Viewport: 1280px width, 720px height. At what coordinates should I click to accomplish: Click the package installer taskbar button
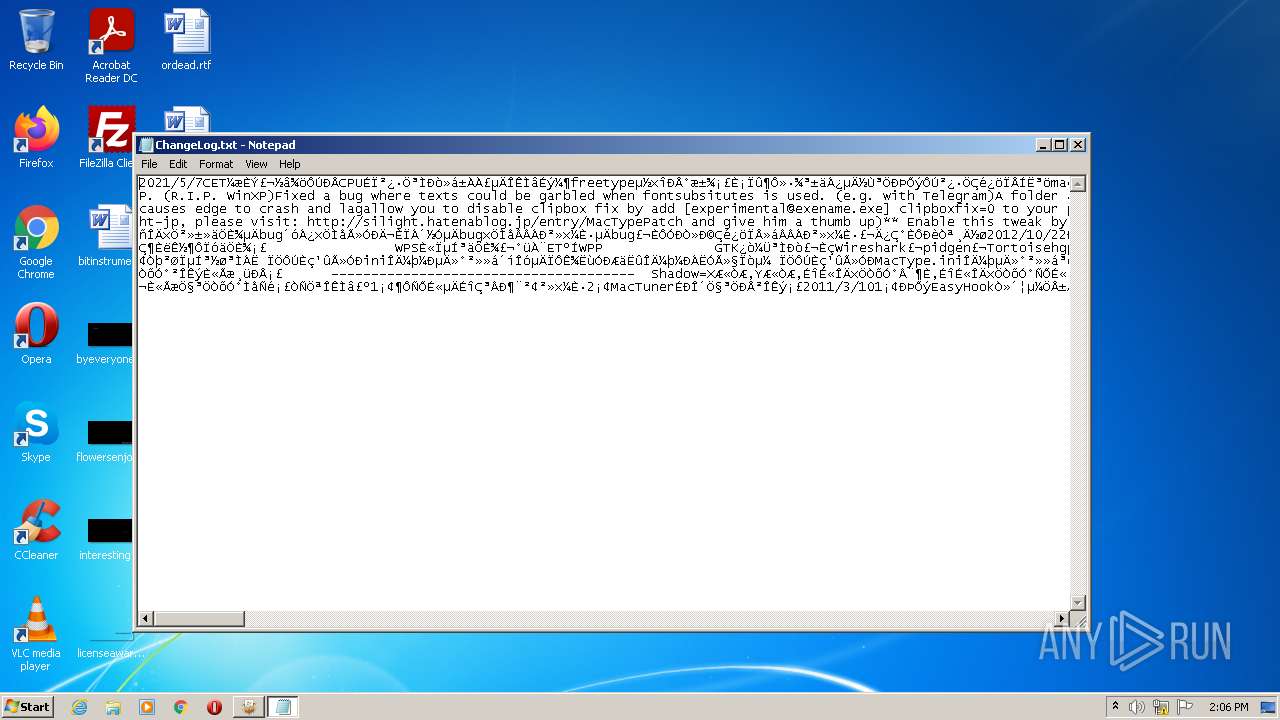pyautogui.click(x=248, y=707)
